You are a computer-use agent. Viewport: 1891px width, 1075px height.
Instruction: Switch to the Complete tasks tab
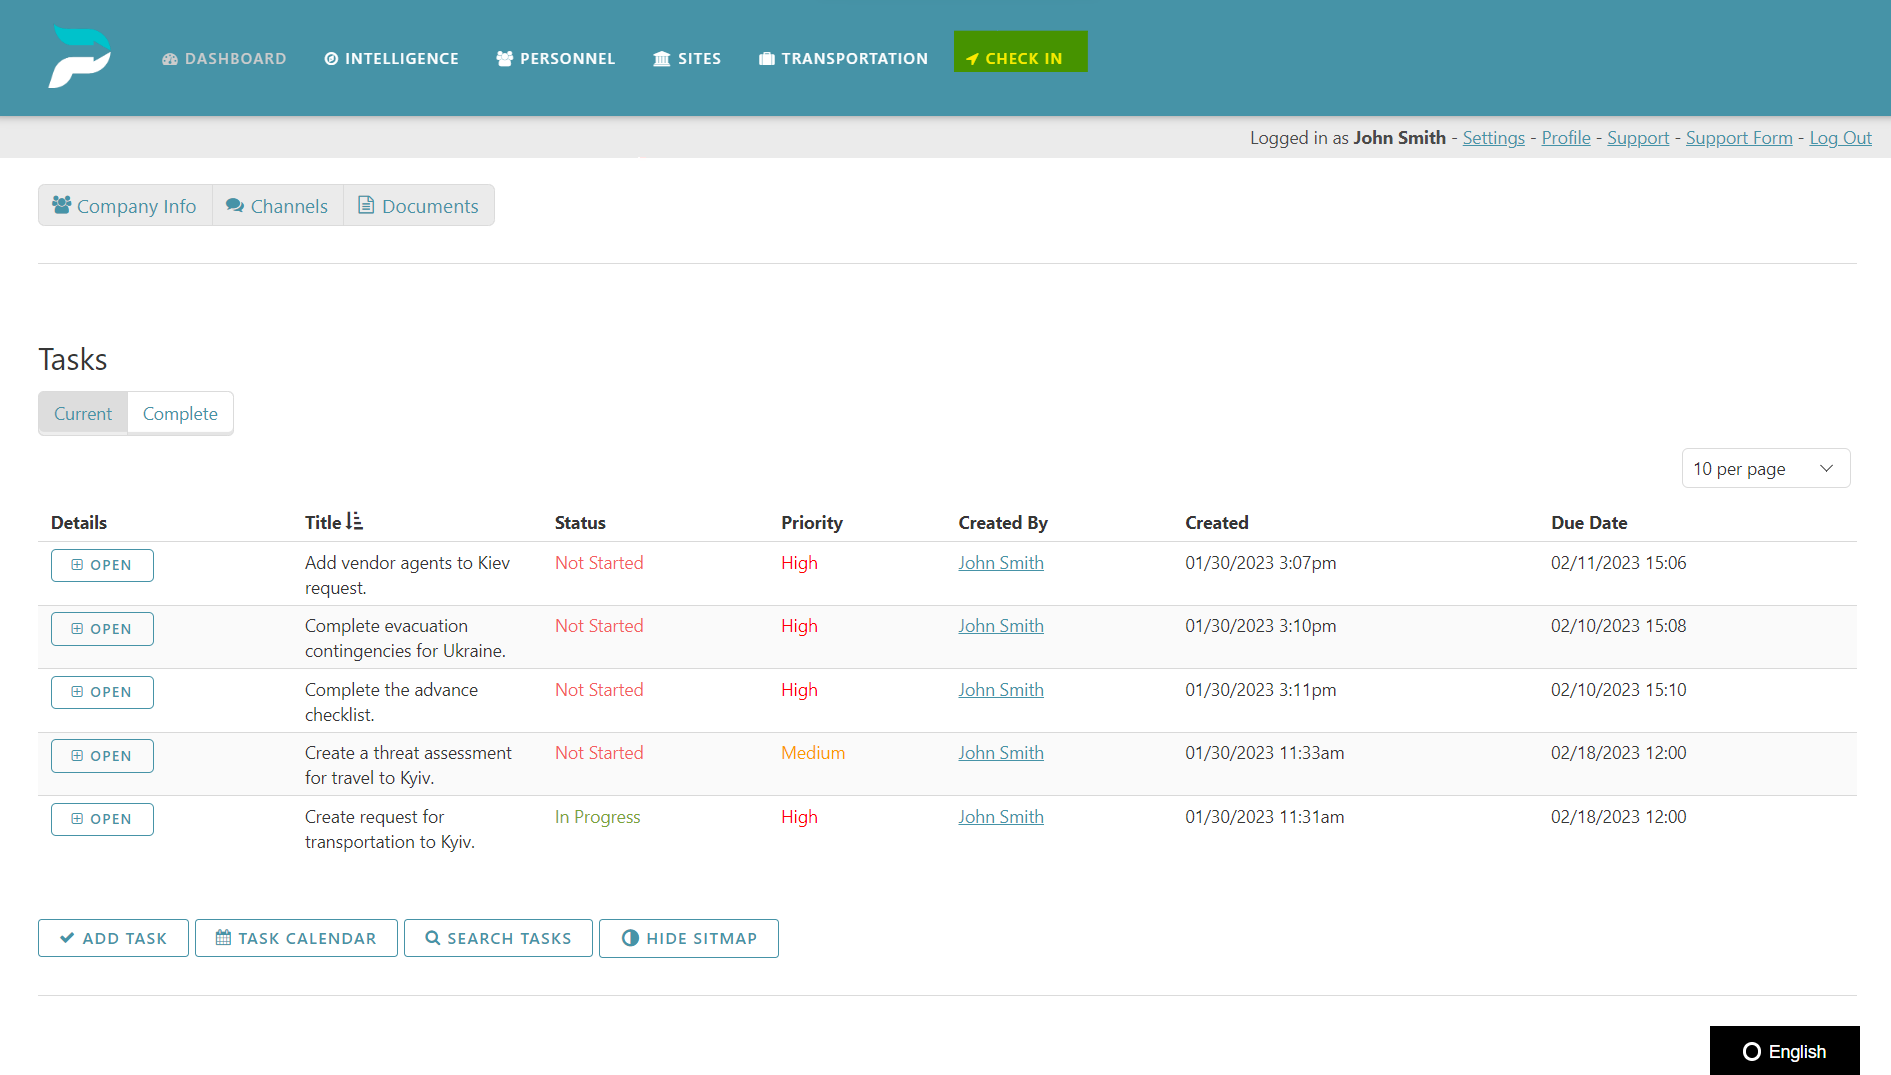[x=180, y=413]
